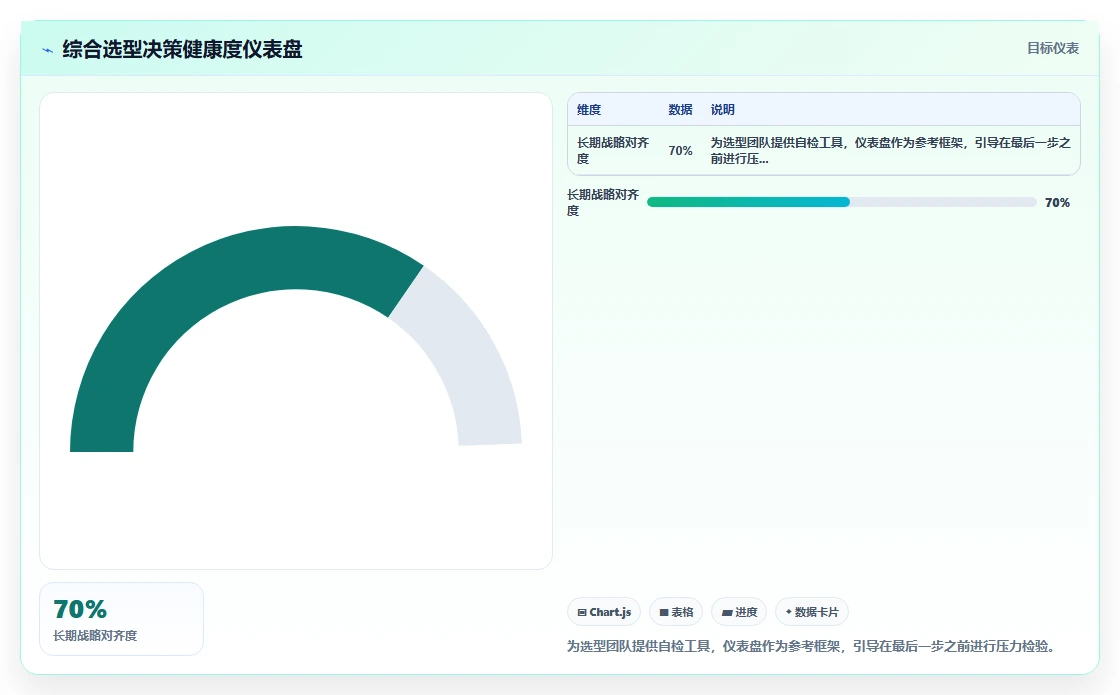Image resolution: width=1120 pixels, height=695 pixels.
Task: Click the table description text starting 为选型团队
Action: pyautogui.click(x=890, y=150)
